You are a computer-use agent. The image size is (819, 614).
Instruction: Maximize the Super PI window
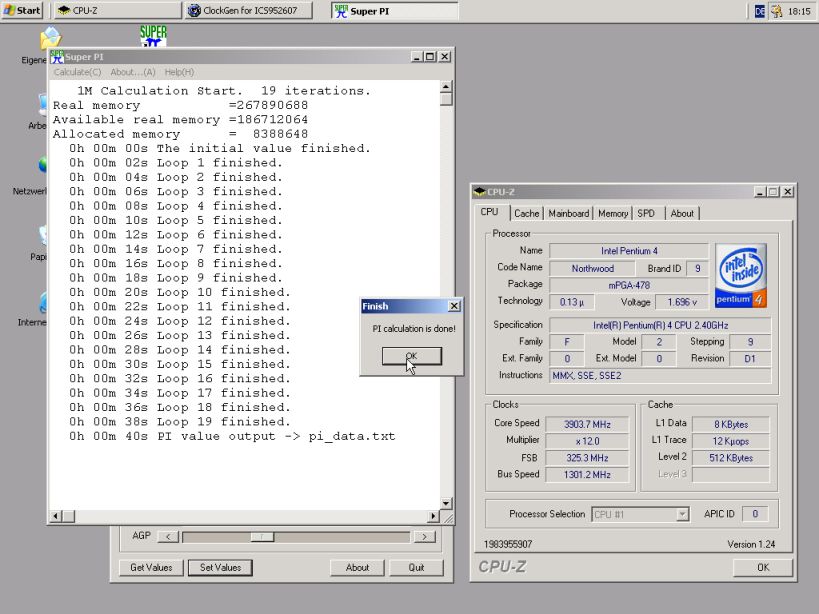[430, 56]
